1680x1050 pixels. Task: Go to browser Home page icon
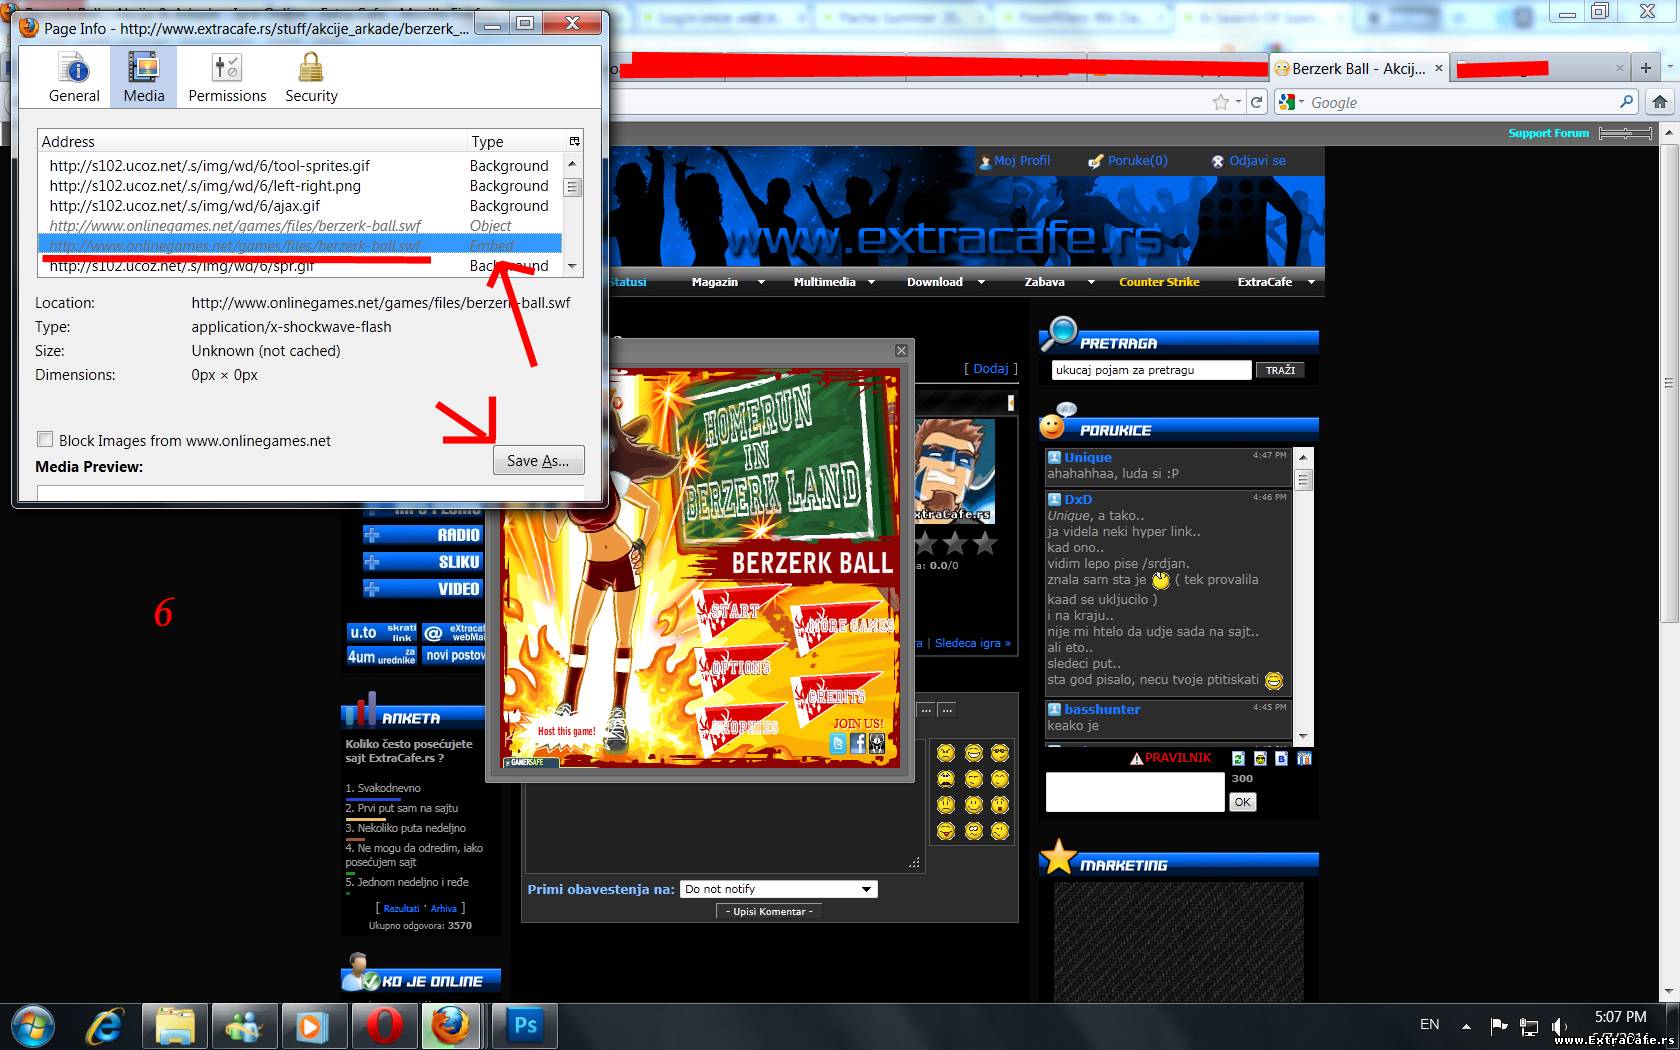(x=1660, y=102)
